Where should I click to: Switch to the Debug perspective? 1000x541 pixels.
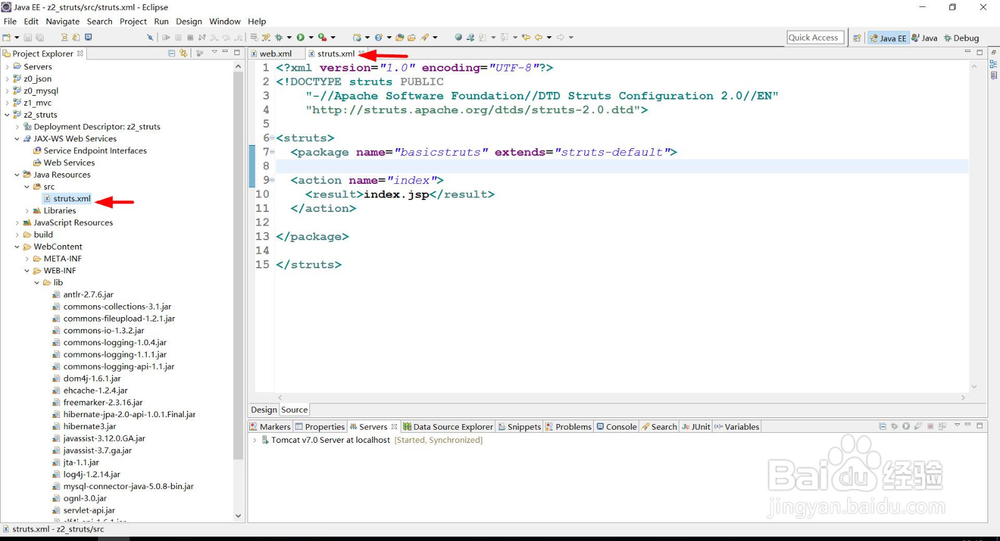tap(961, 38)
